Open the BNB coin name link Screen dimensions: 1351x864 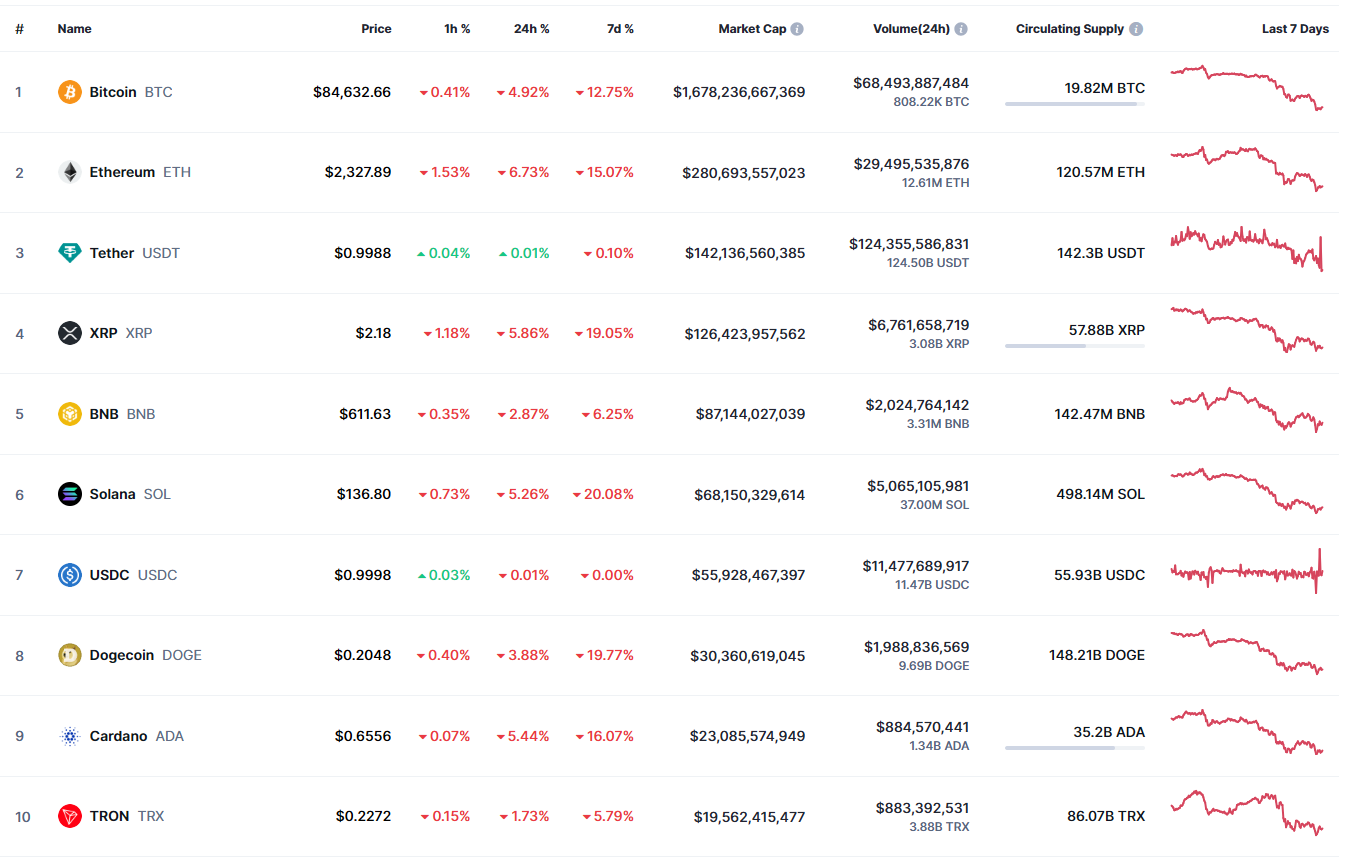click(104, 414)
